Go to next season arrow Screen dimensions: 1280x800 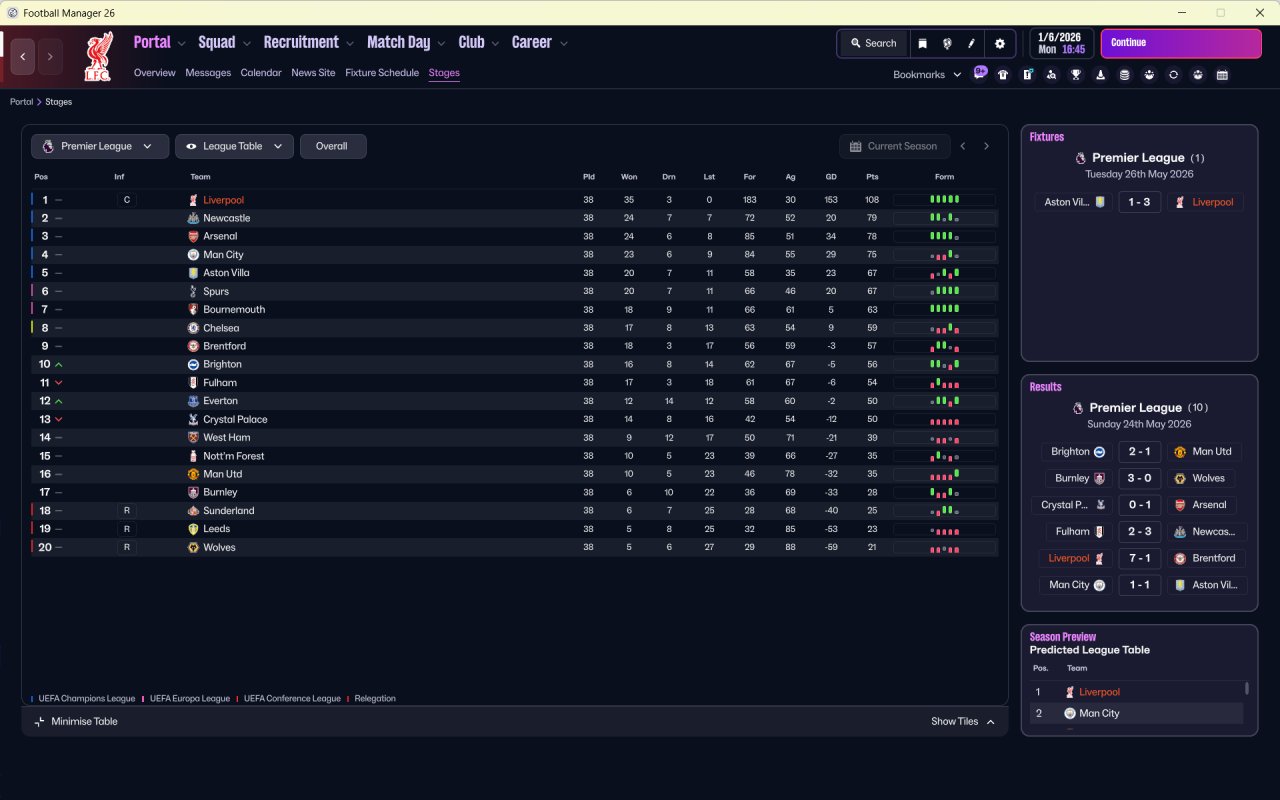[986, 146]
